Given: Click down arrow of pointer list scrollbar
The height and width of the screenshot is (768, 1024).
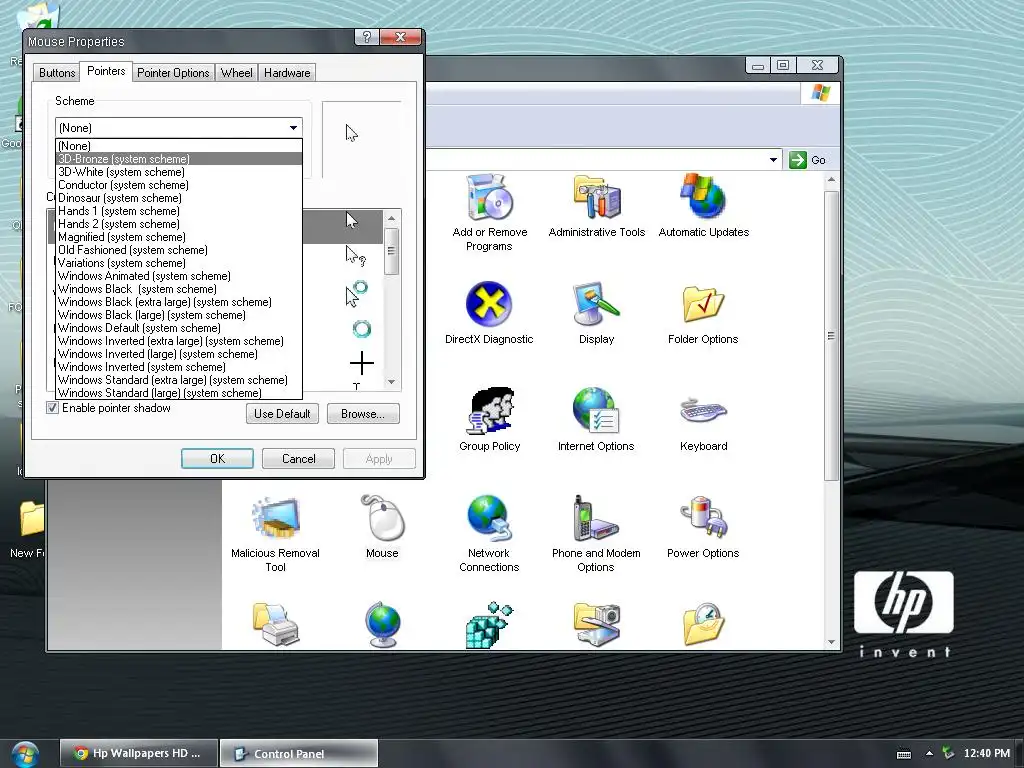Looking at the screenshot, I should pos(391,382).
